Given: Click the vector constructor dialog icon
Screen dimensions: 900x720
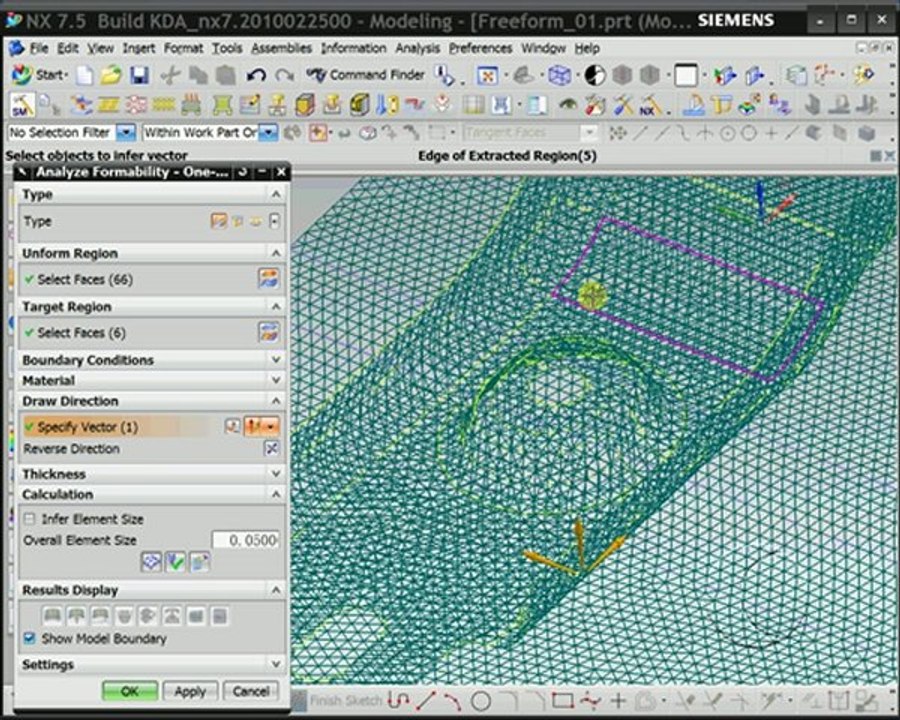Looking at the screenshot, I should 232,426.
